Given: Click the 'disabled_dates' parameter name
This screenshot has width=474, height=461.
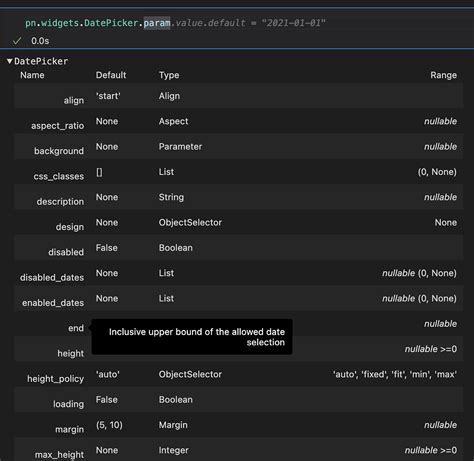Looking at the screenshot, I should click(52, 278).
